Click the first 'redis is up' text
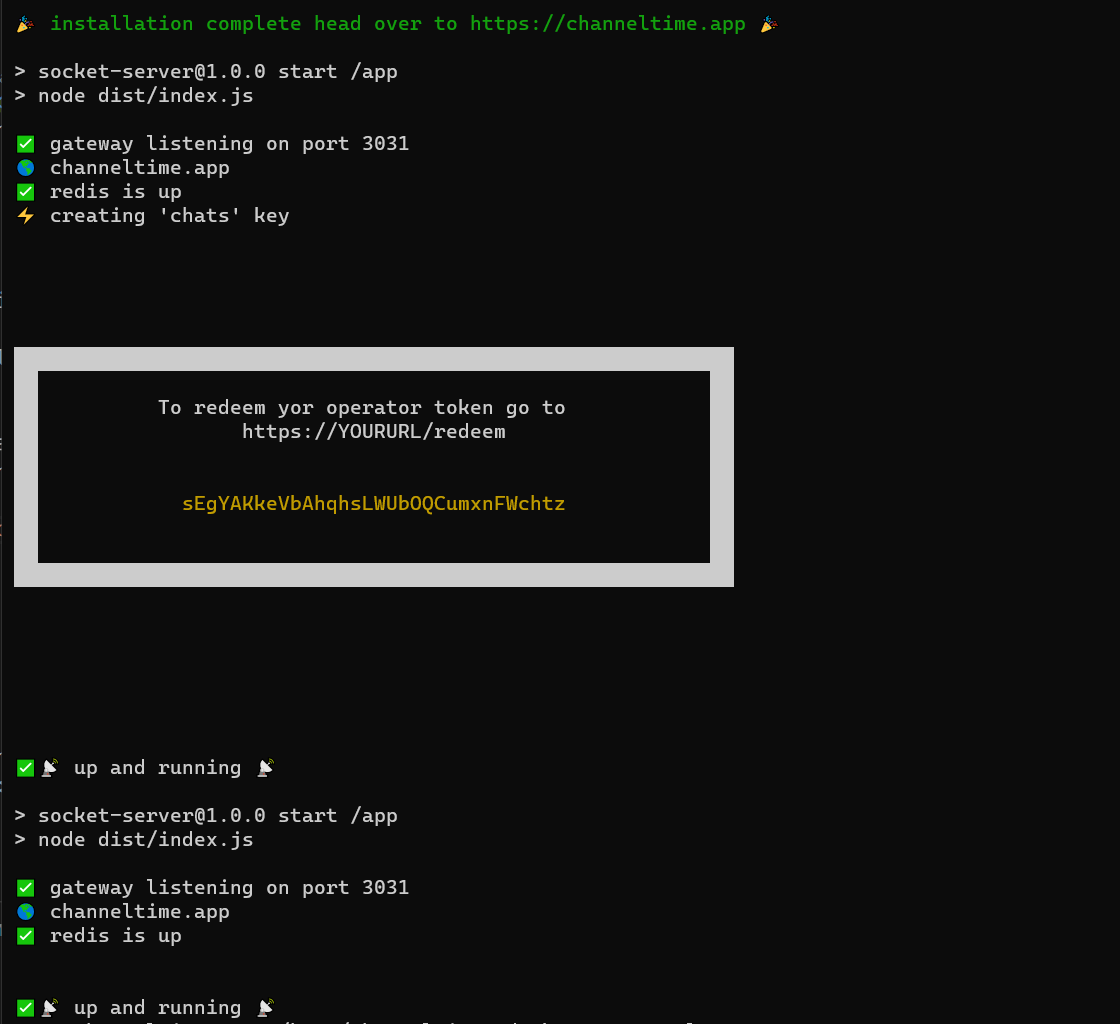 (x=116, y=192)
